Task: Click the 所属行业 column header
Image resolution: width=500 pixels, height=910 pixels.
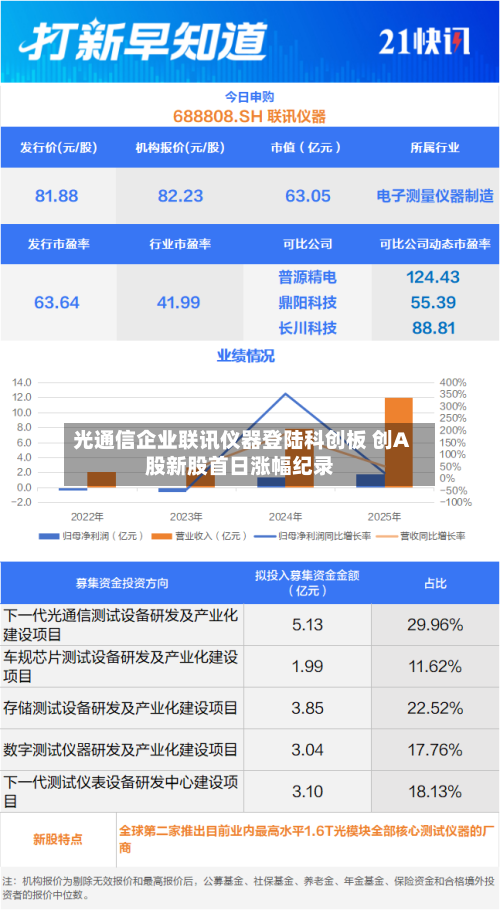Action: coord(435,147)
